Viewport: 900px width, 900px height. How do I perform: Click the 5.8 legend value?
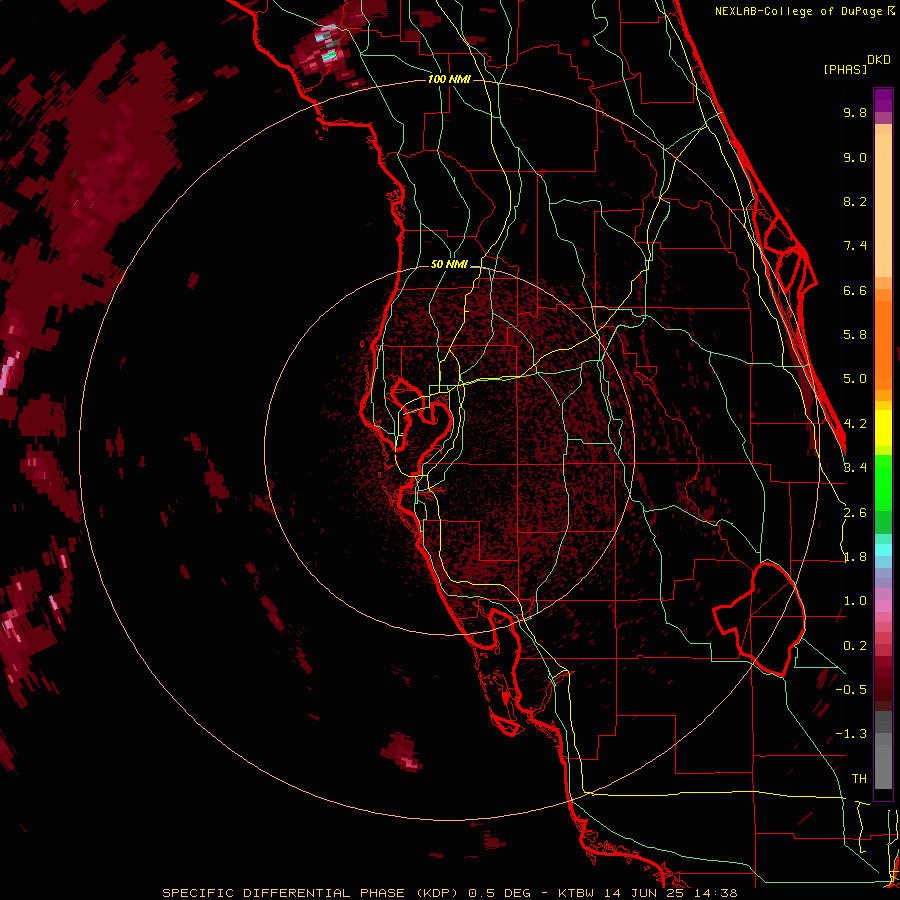tap(855, 335)
